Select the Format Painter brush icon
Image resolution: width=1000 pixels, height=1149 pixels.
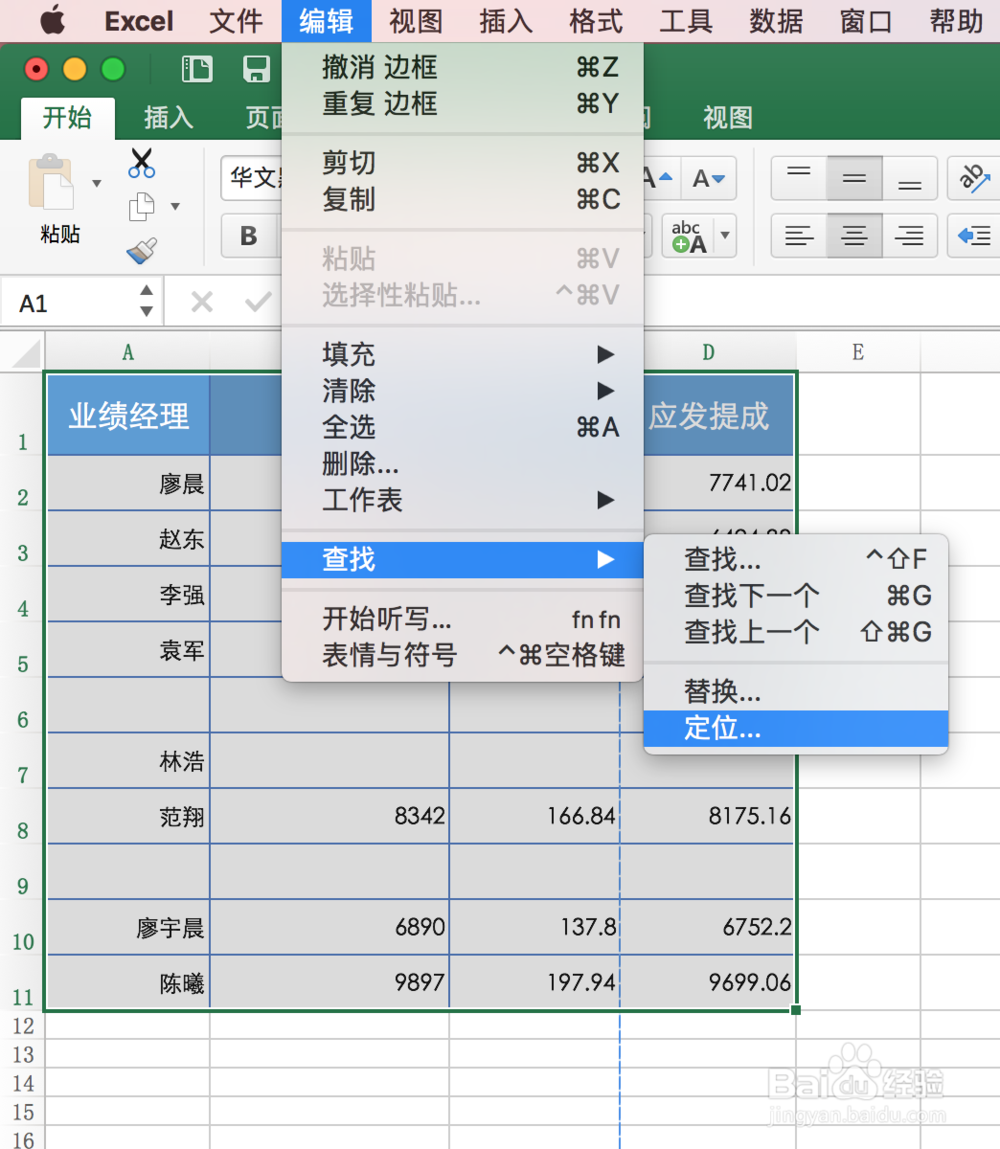[140, 250]
